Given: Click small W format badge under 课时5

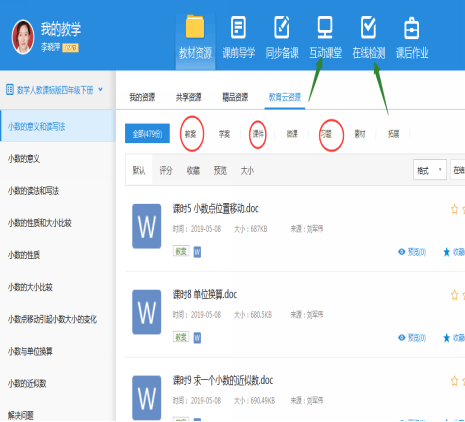Looking at the screenshot, I should [x=197, y=252].
